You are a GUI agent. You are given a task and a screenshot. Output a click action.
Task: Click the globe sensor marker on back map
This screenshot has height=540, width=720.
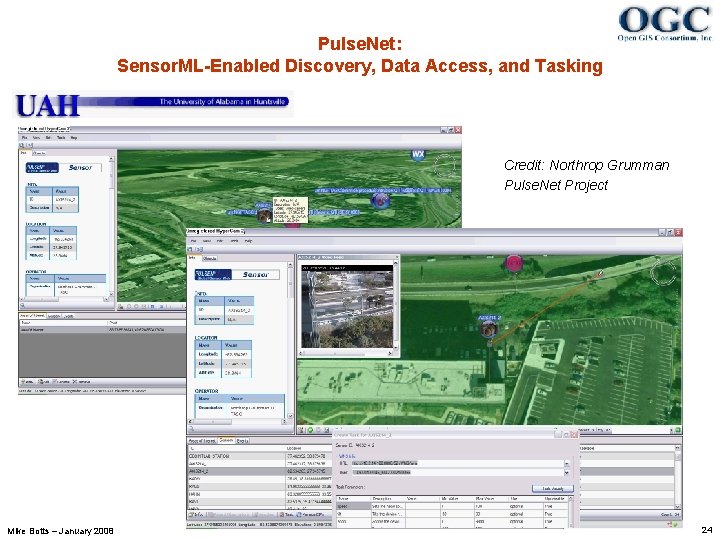380,201
